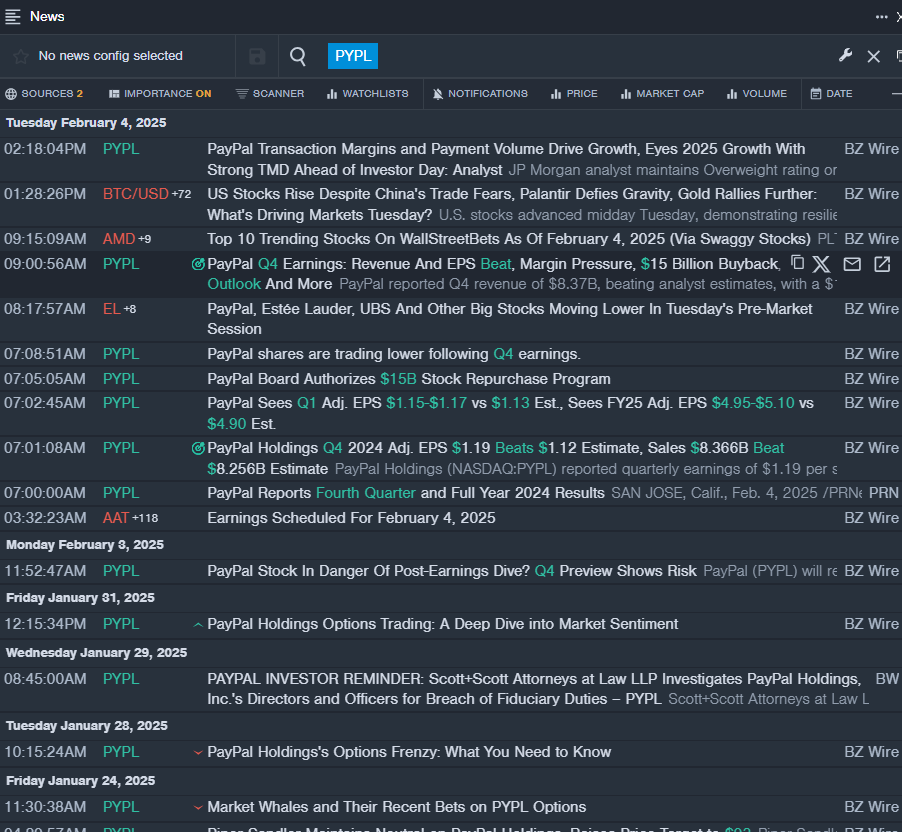Open the Sources dropdown
The height and width of the screenshot is (832, 902).
pyautogui.click(x=45, y=94)
